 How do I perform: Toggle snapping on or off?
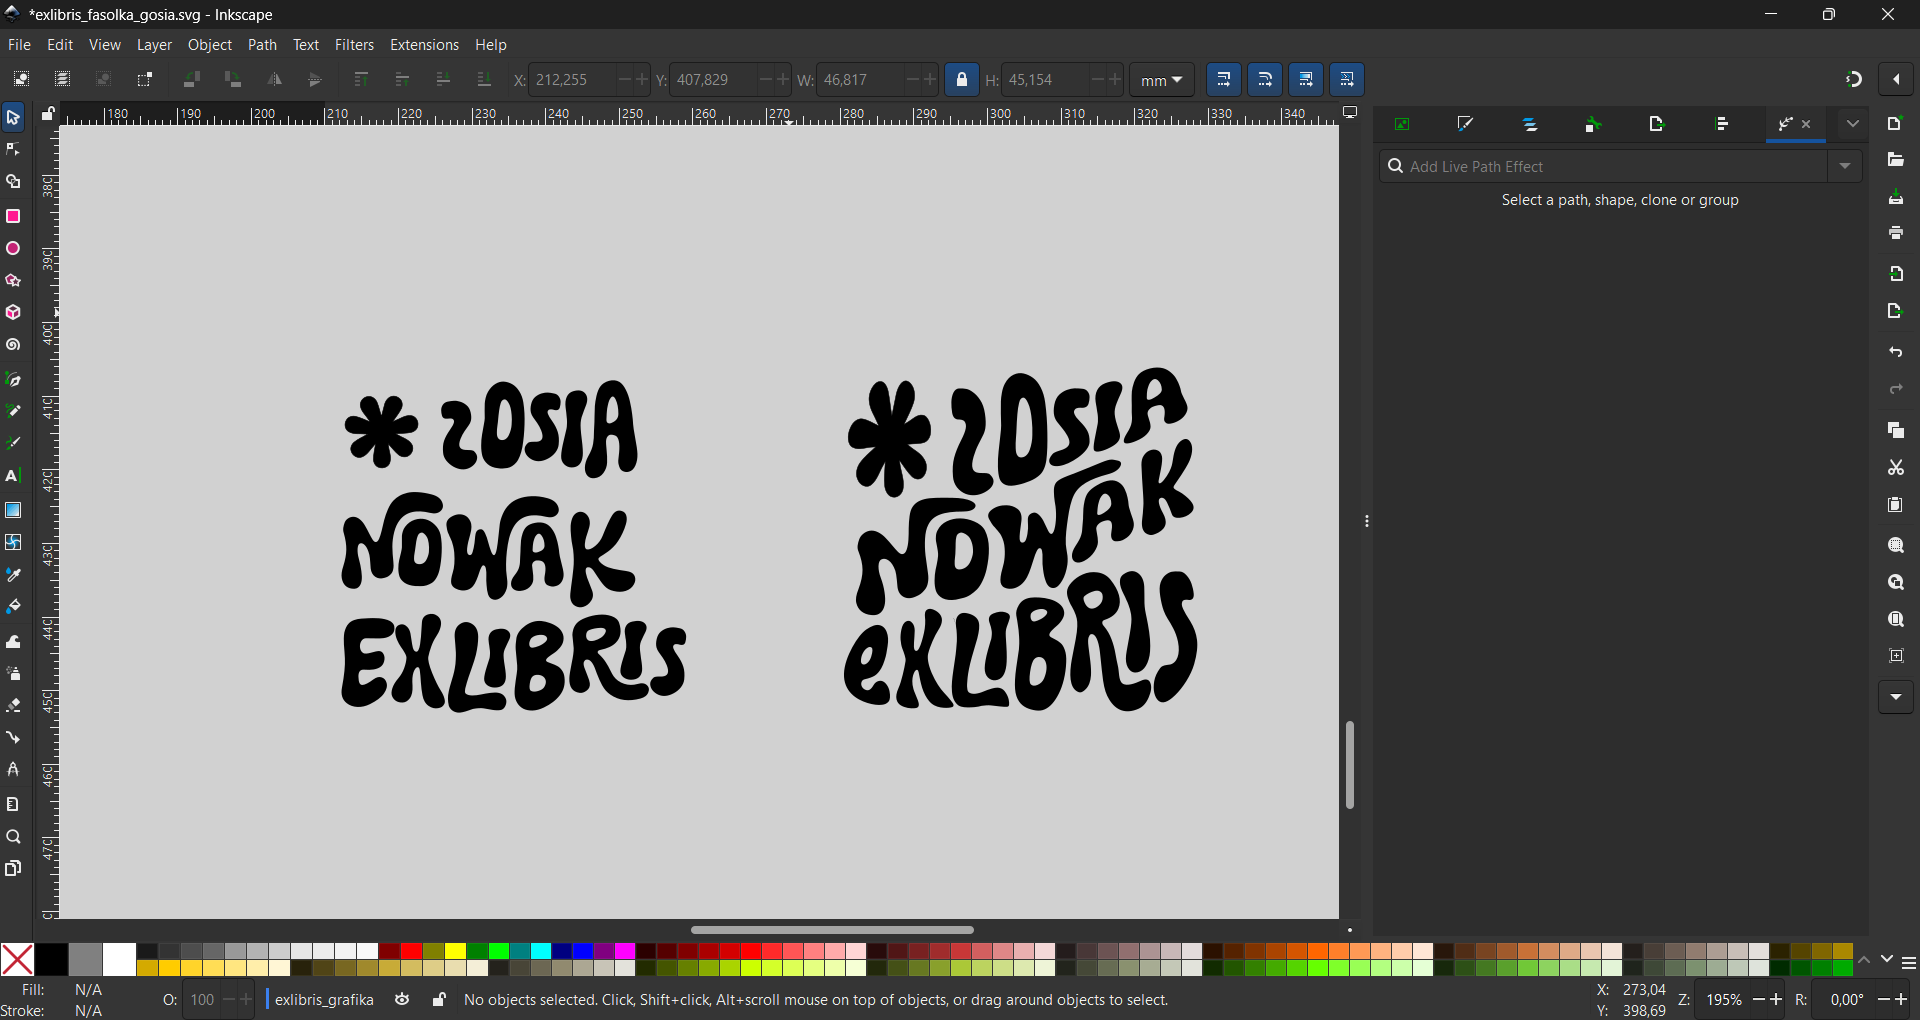click(1854, 79)
